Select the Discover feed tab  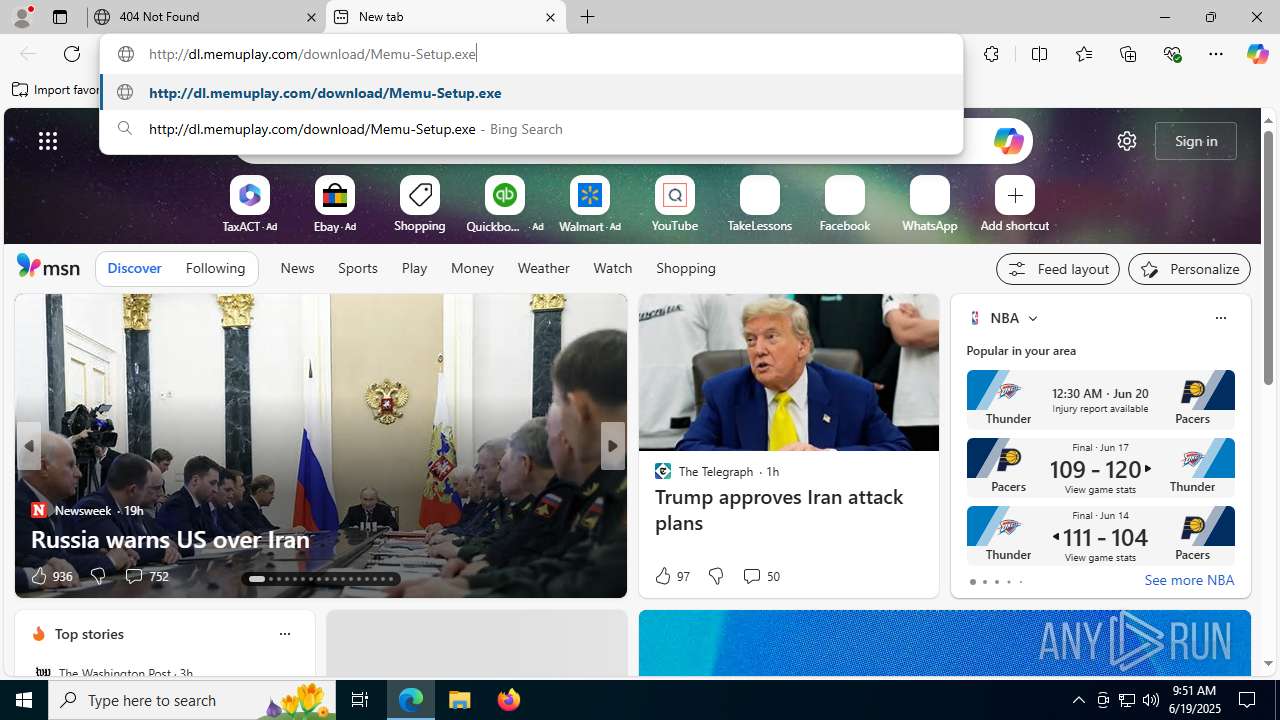tap(134, 268)
